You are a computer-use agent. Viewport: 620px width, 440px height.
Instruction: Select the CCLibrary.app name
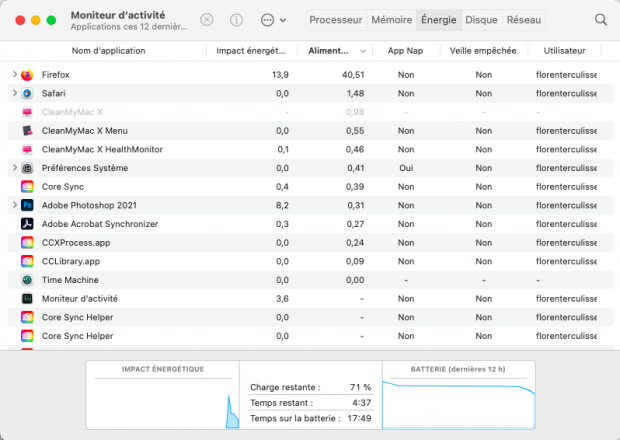pyautogui.click(x=71, y=261)
